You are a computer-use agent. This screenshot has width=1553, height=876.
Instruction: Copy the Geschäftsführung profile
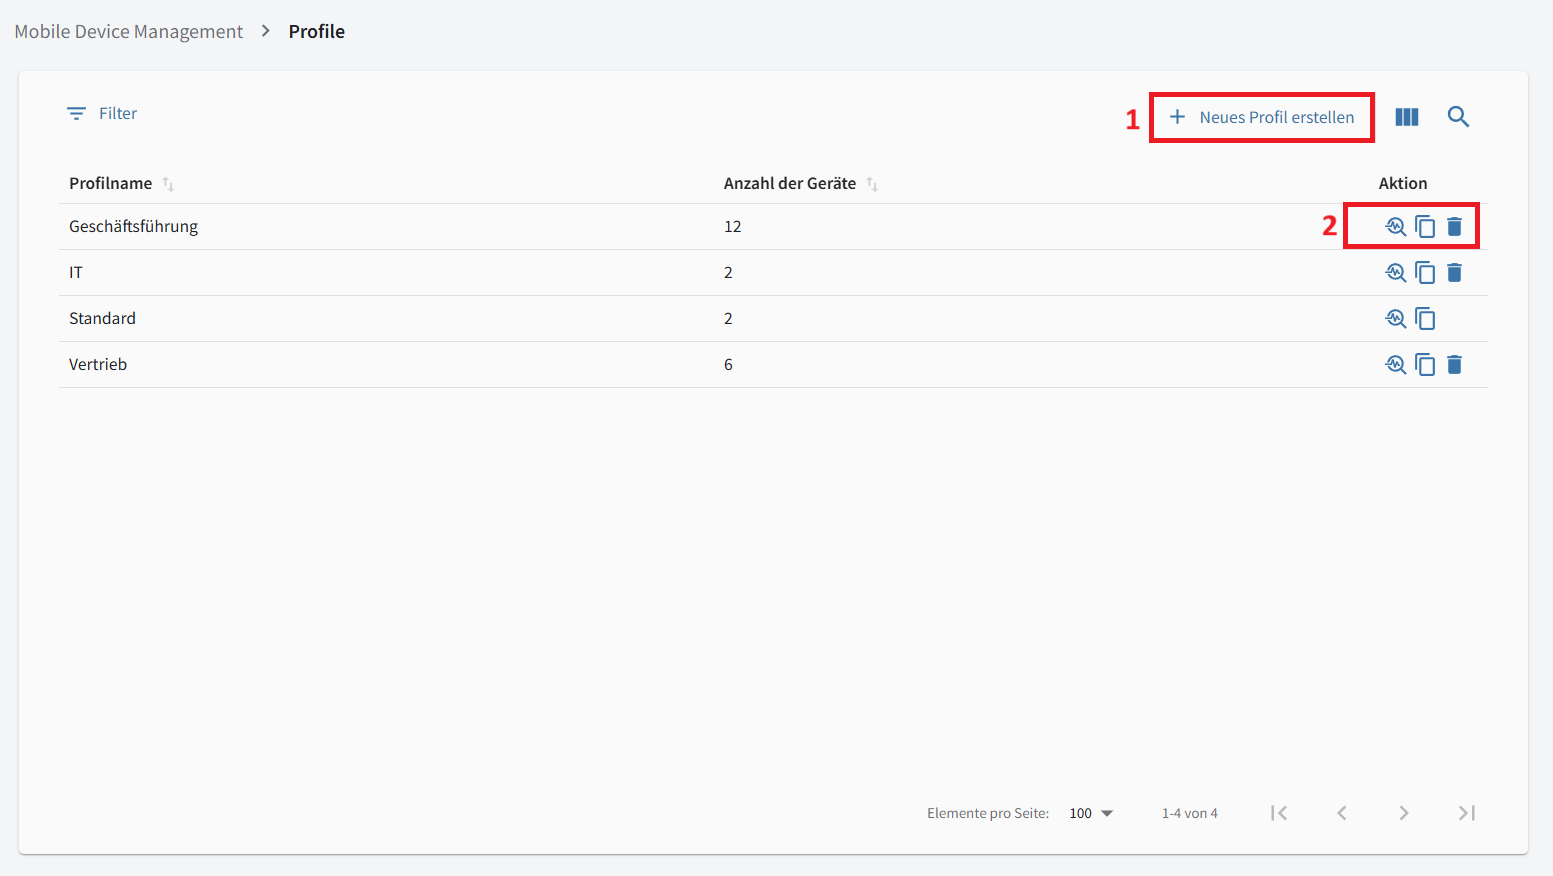point(1425,227)
